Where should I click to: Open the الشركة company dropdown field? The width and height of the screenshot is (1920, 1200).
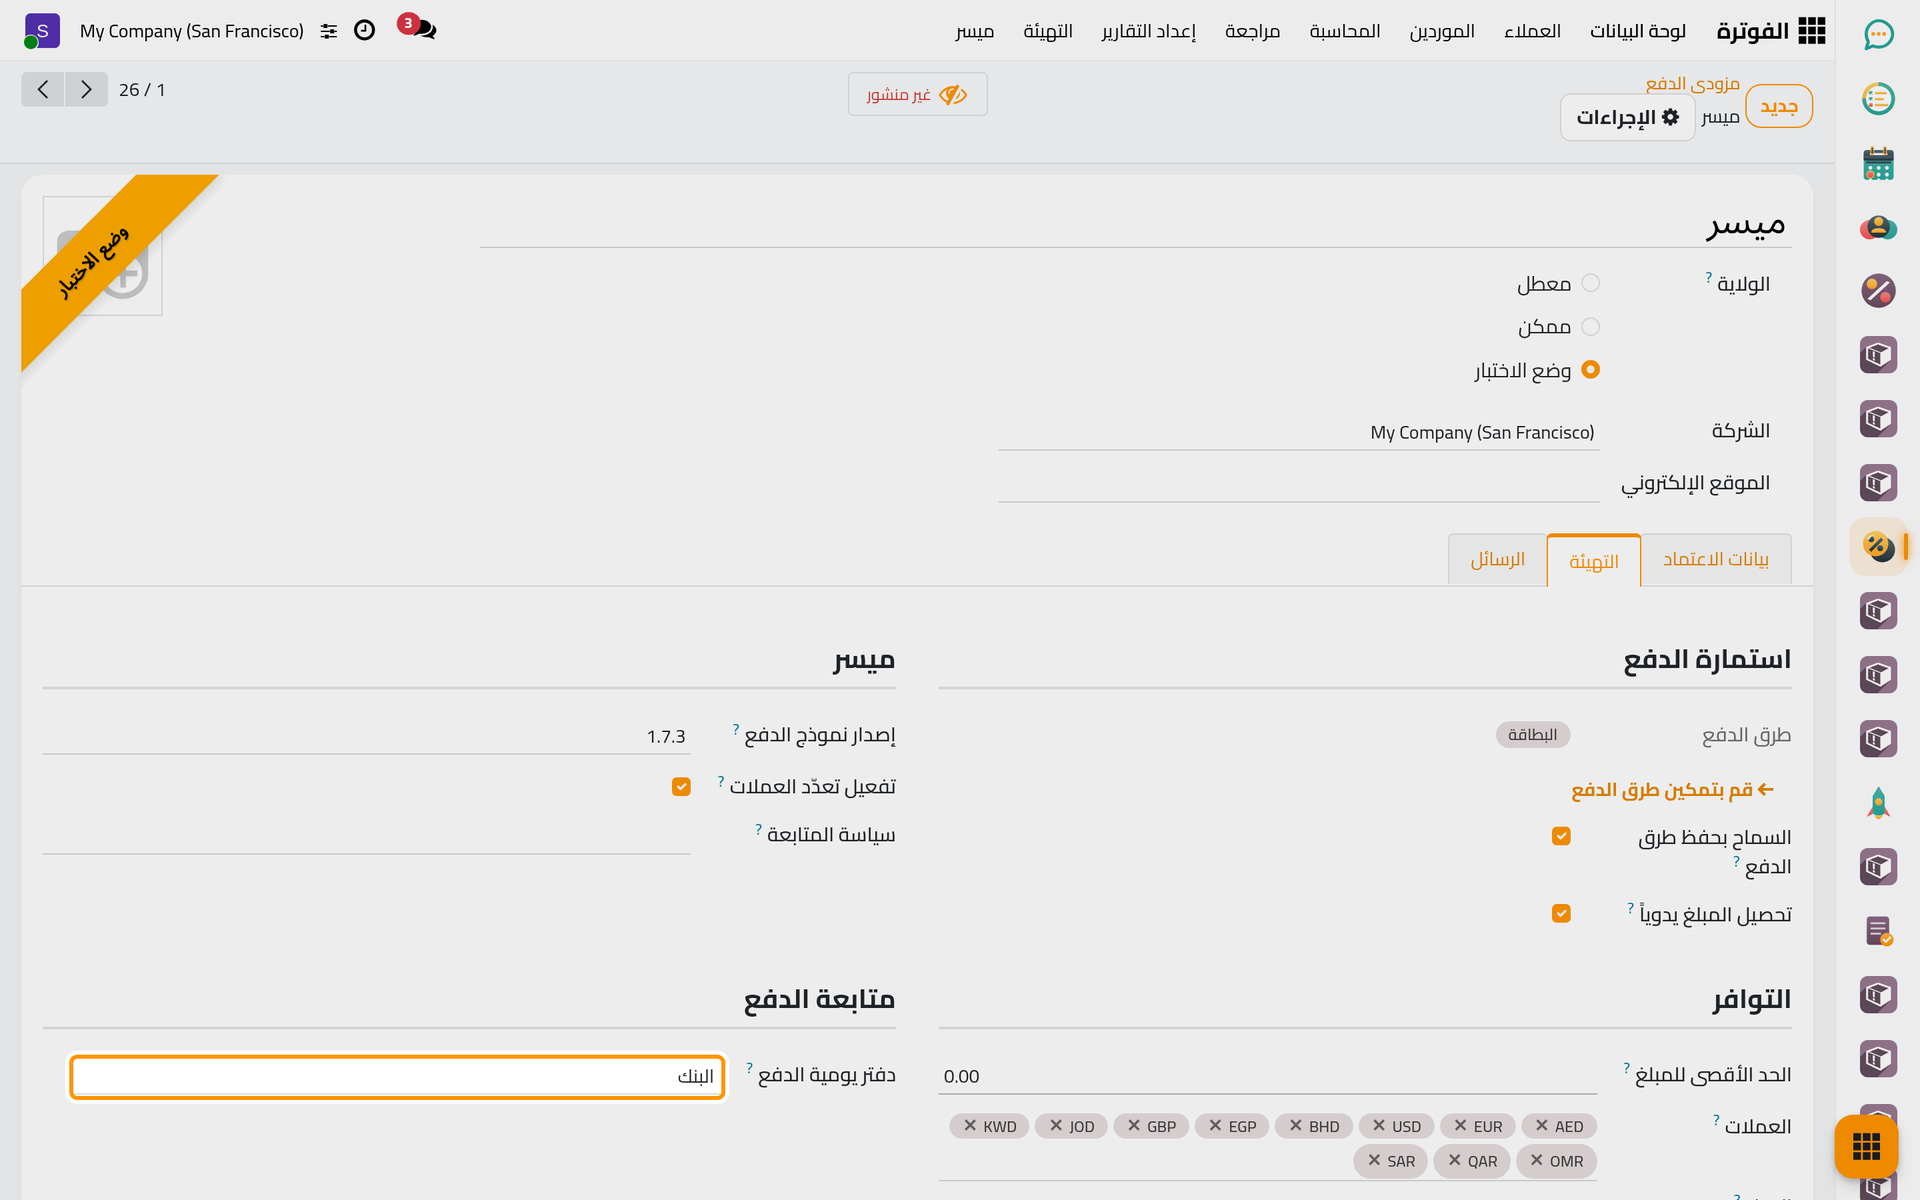coord(1298,433)
